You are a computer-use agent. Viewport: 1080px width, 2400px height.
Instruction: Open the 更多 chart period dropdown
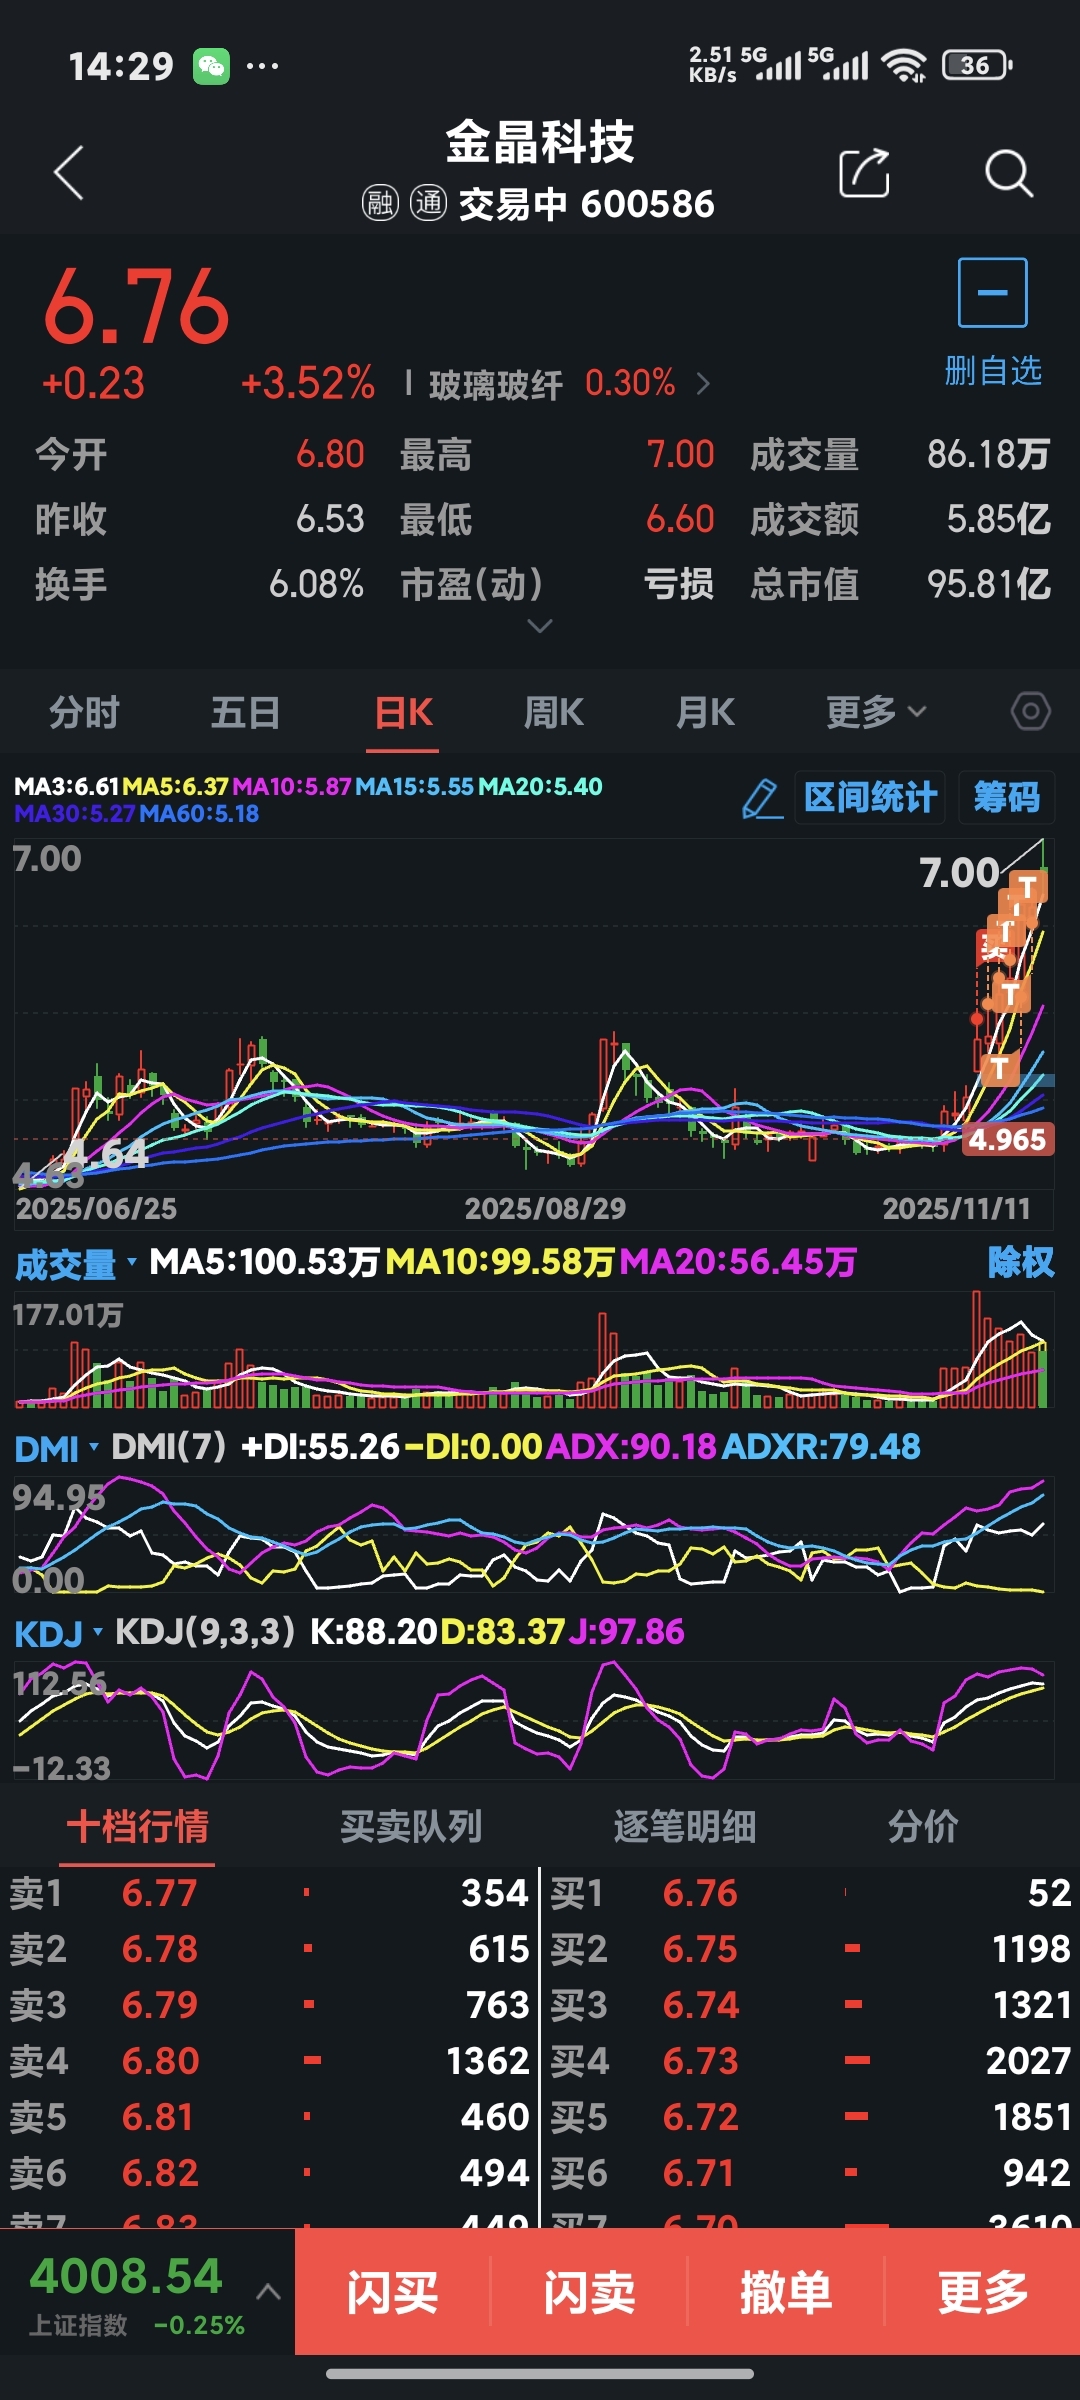click(876, 712)
